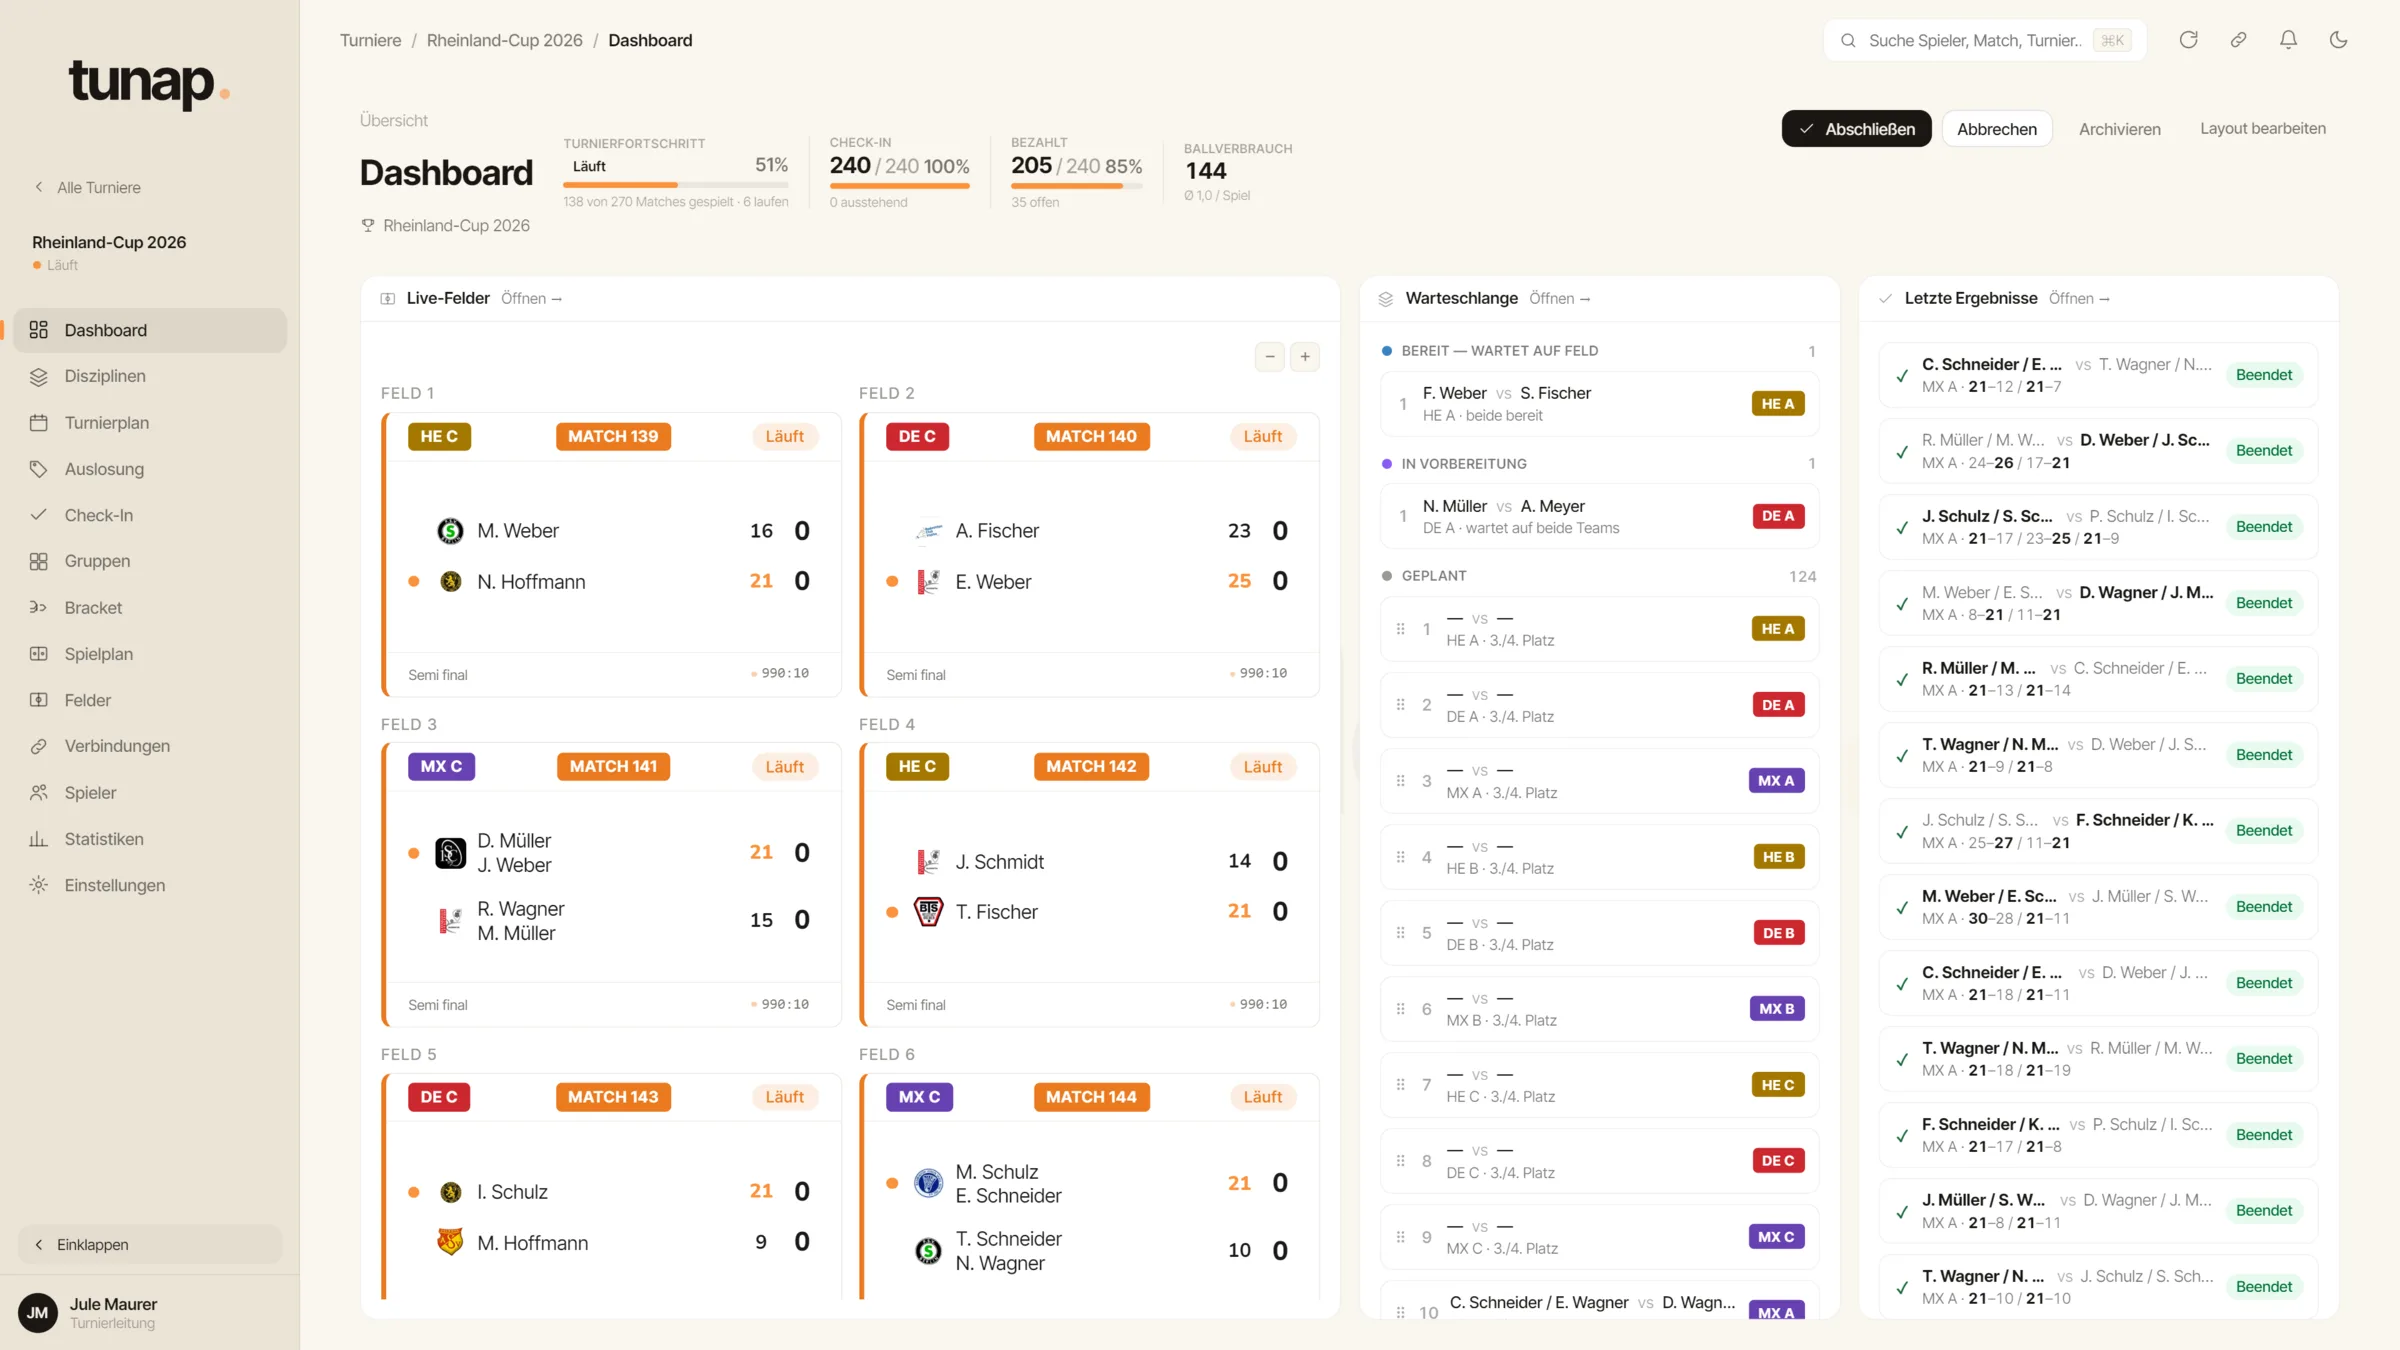Click the refresh icon in top bar
Viewport: 2400px width, 1350px height.
tap(2188, 40)
